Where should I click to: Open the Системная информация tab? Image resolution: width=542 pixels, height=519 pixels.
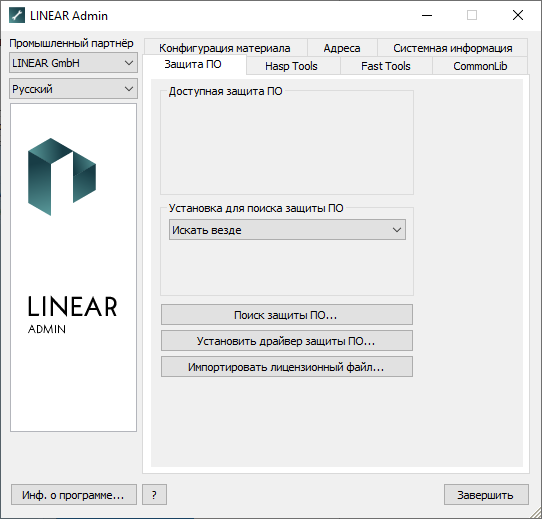point(452,48)
